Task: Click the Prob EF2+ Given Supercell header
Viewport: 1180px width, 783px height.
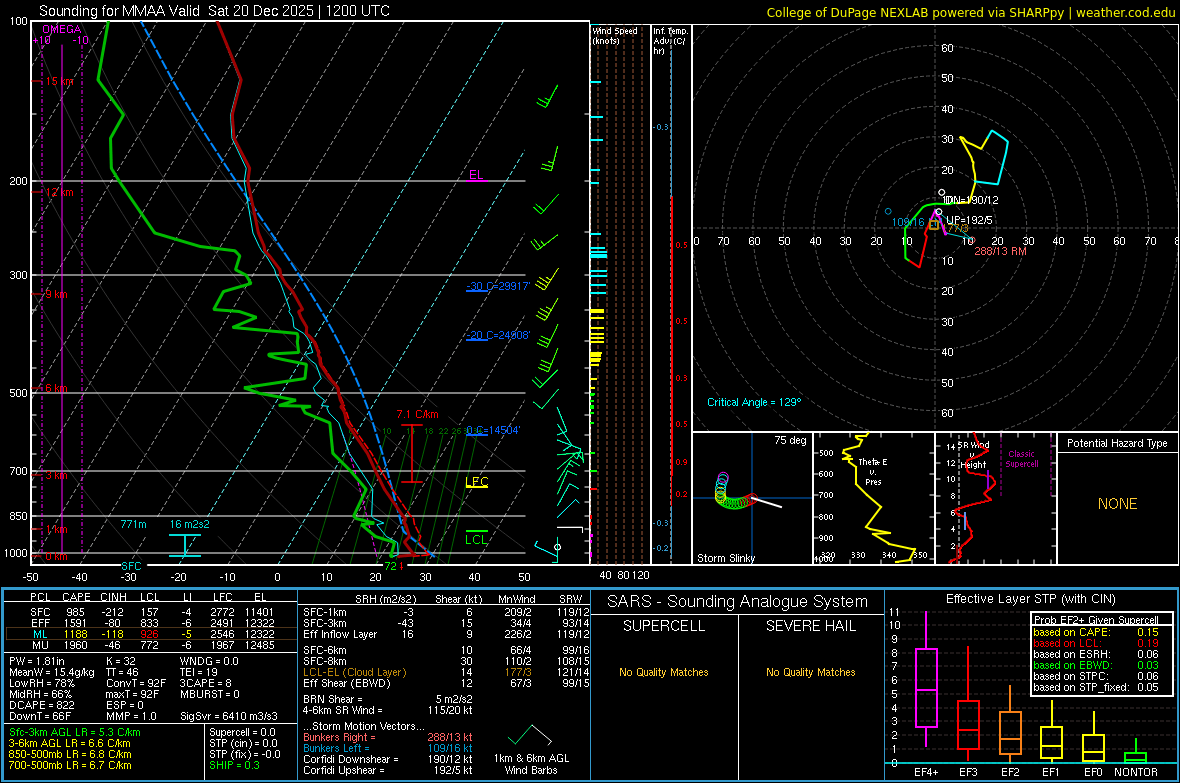Action: (x=1096, y=620)
